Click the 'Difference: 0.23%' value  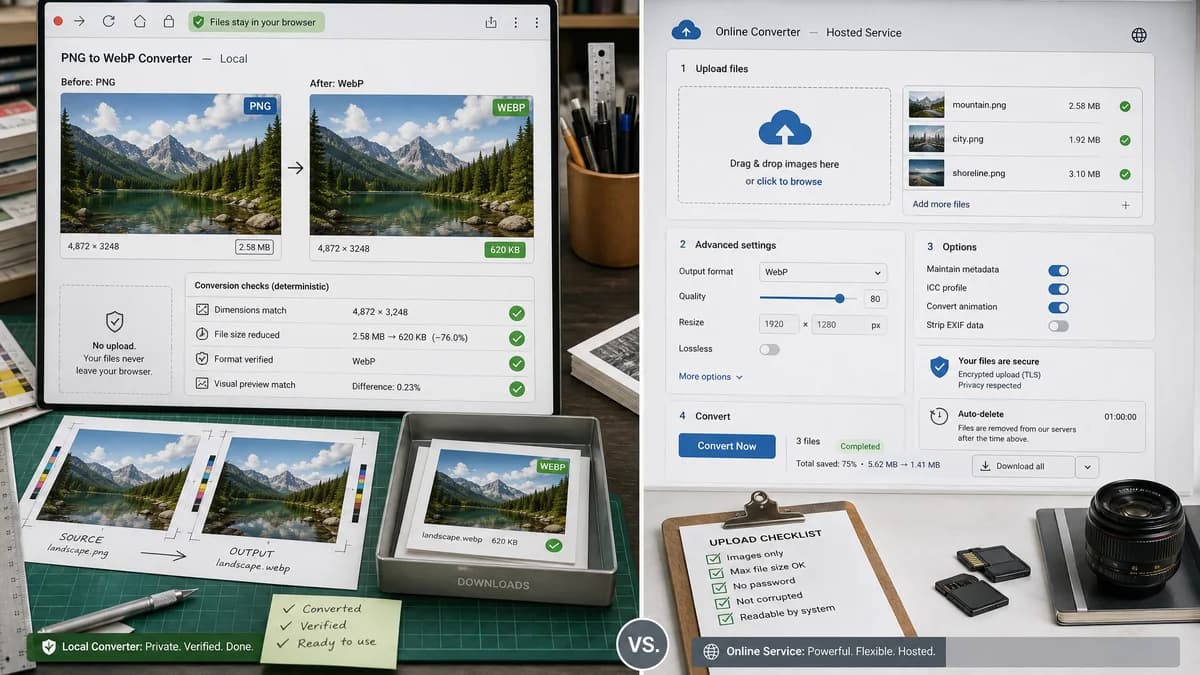point(387,387)
